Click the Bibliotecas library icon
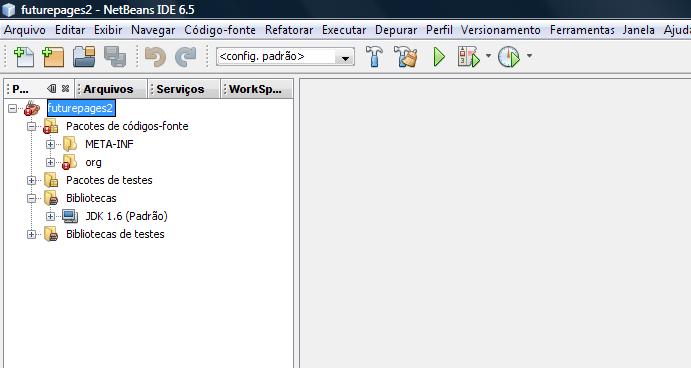The image size is (691, 368). click(x=51, y=198)
